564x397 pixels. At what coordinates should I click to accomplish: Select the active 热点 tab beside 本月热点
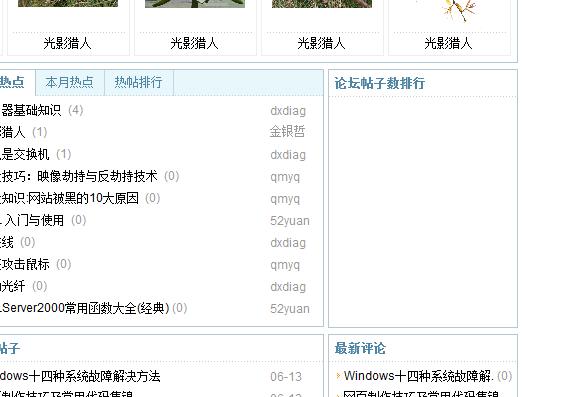[x=12, y=83]
